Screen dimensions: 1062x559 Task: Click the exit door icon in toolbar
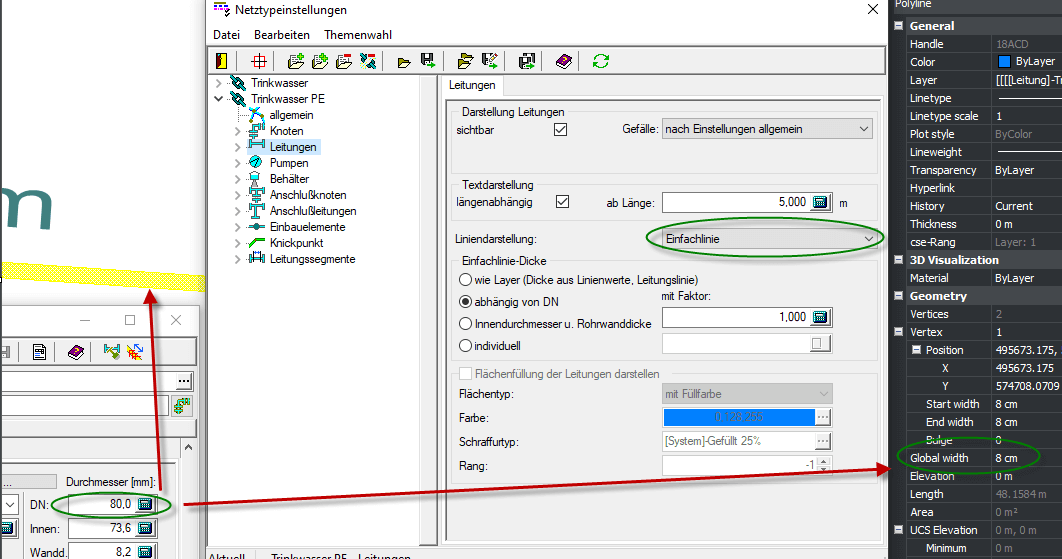click(x=222, y=61)
